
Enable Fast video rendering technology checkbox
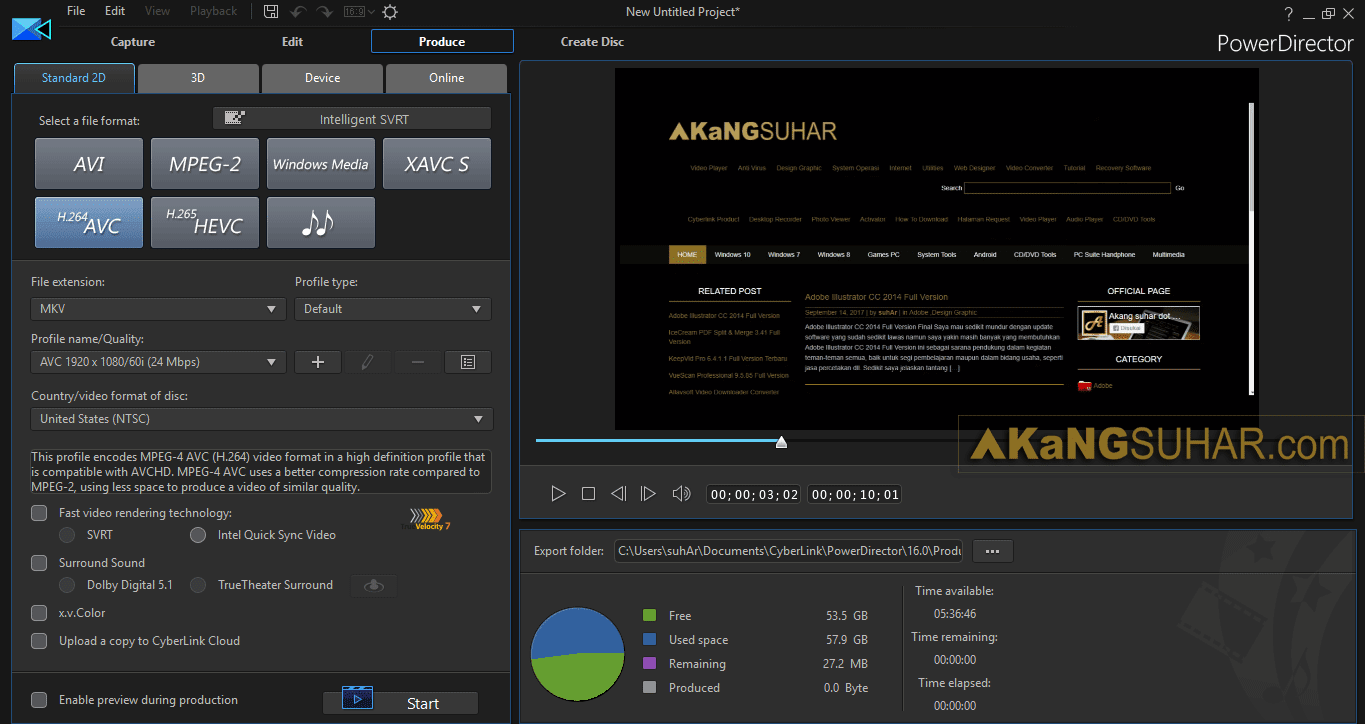(39, 513)
